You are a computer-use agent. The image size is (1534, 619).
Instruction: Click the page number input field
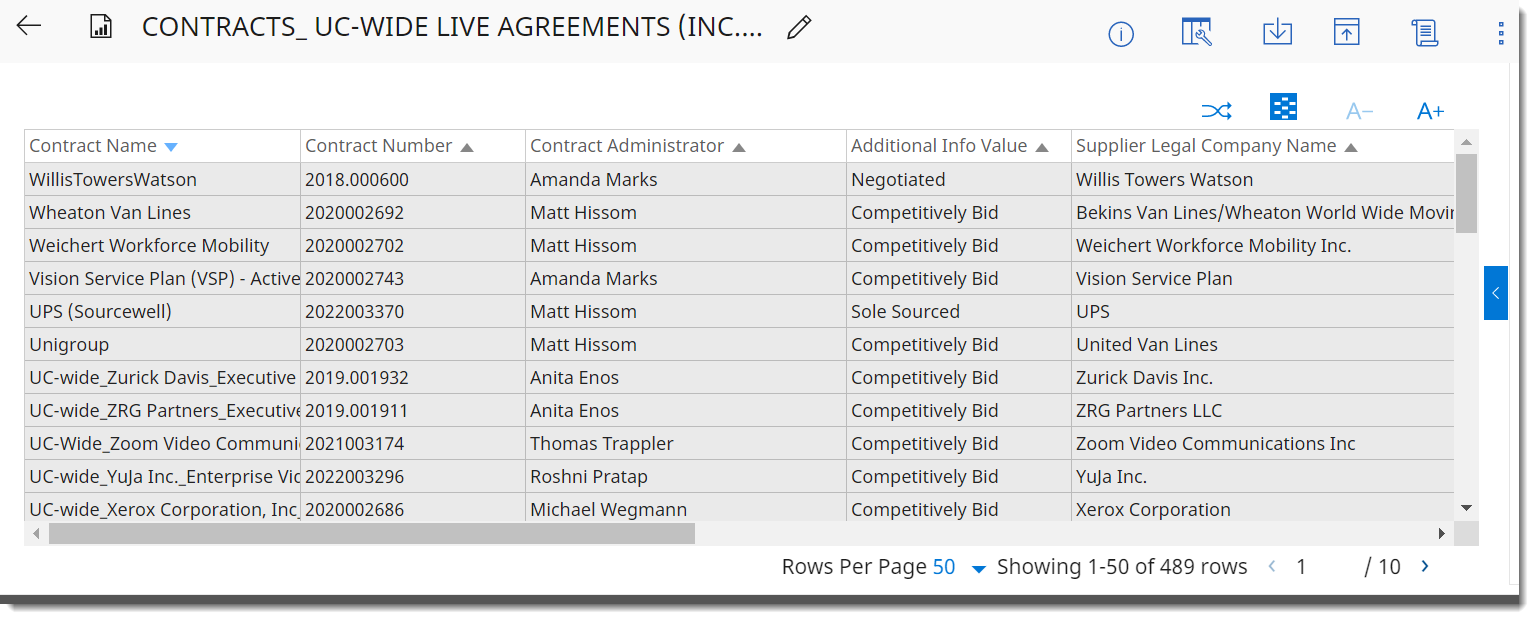coord(1318,567)
